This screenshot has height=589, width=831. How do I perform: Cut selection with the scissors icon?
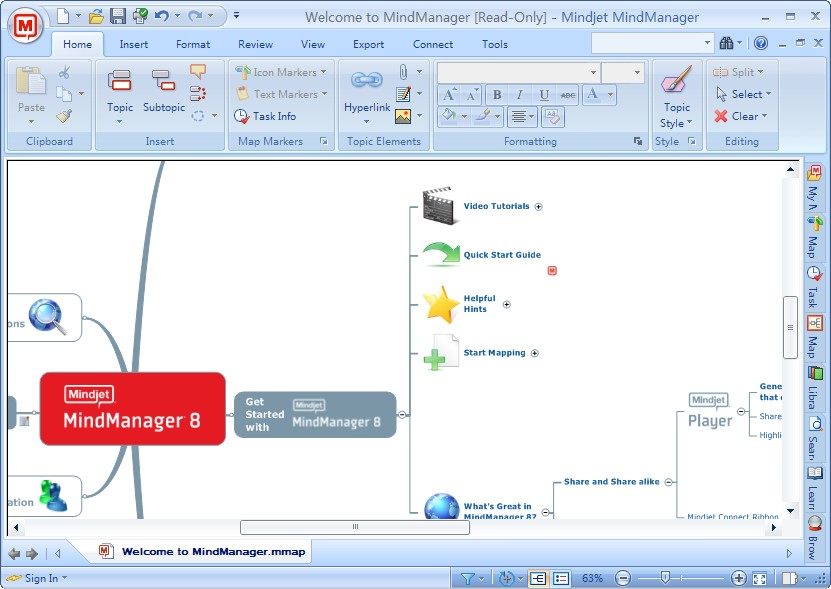point(64,72)
